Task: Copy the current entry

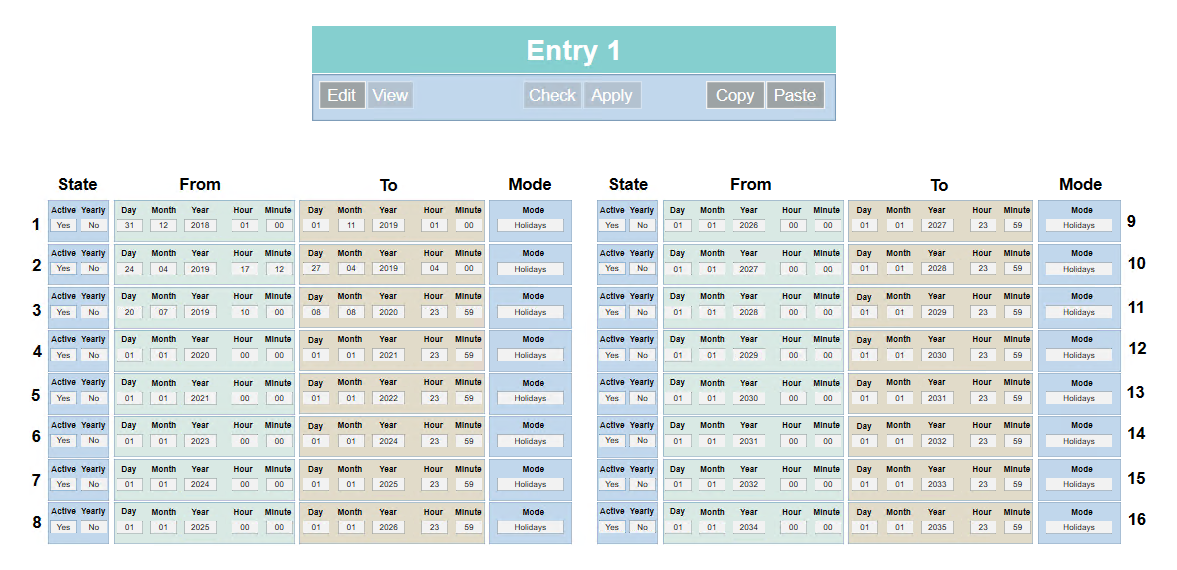Action: (x=735, y=95)
